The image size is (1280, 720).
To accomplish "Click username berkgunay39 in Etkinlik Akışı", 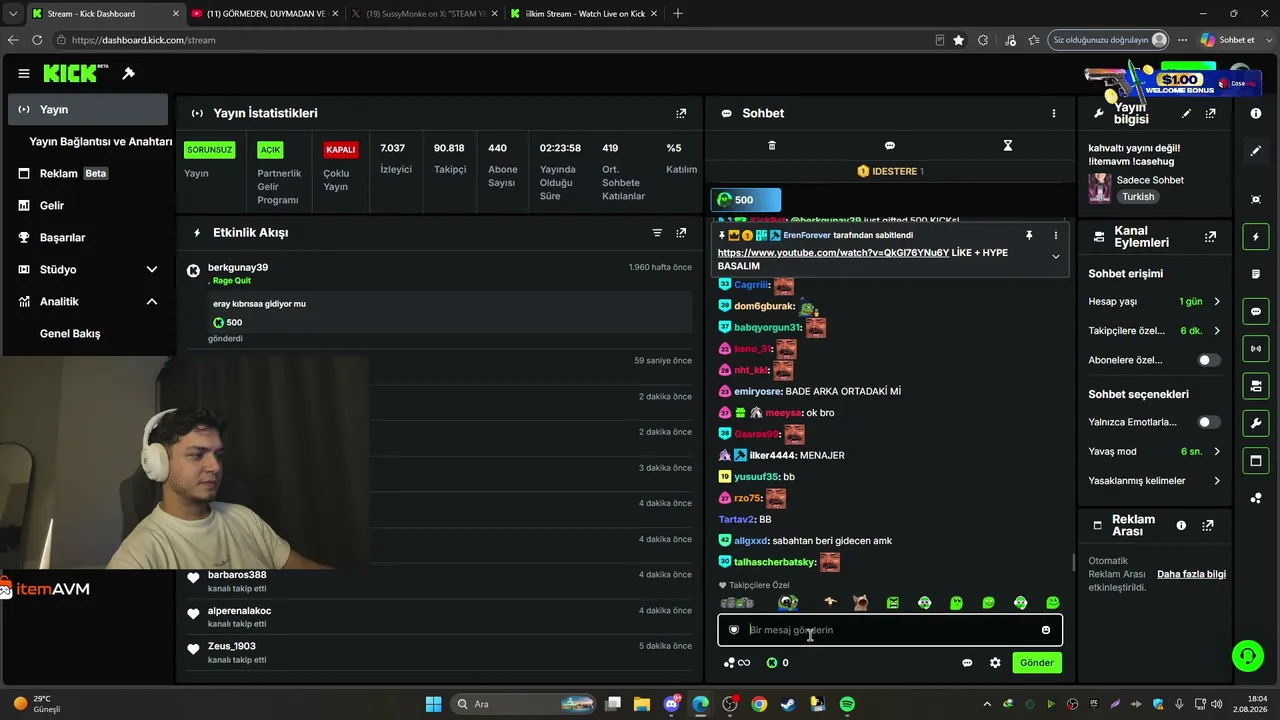I will pyautogui.click(x=238, y=268).
